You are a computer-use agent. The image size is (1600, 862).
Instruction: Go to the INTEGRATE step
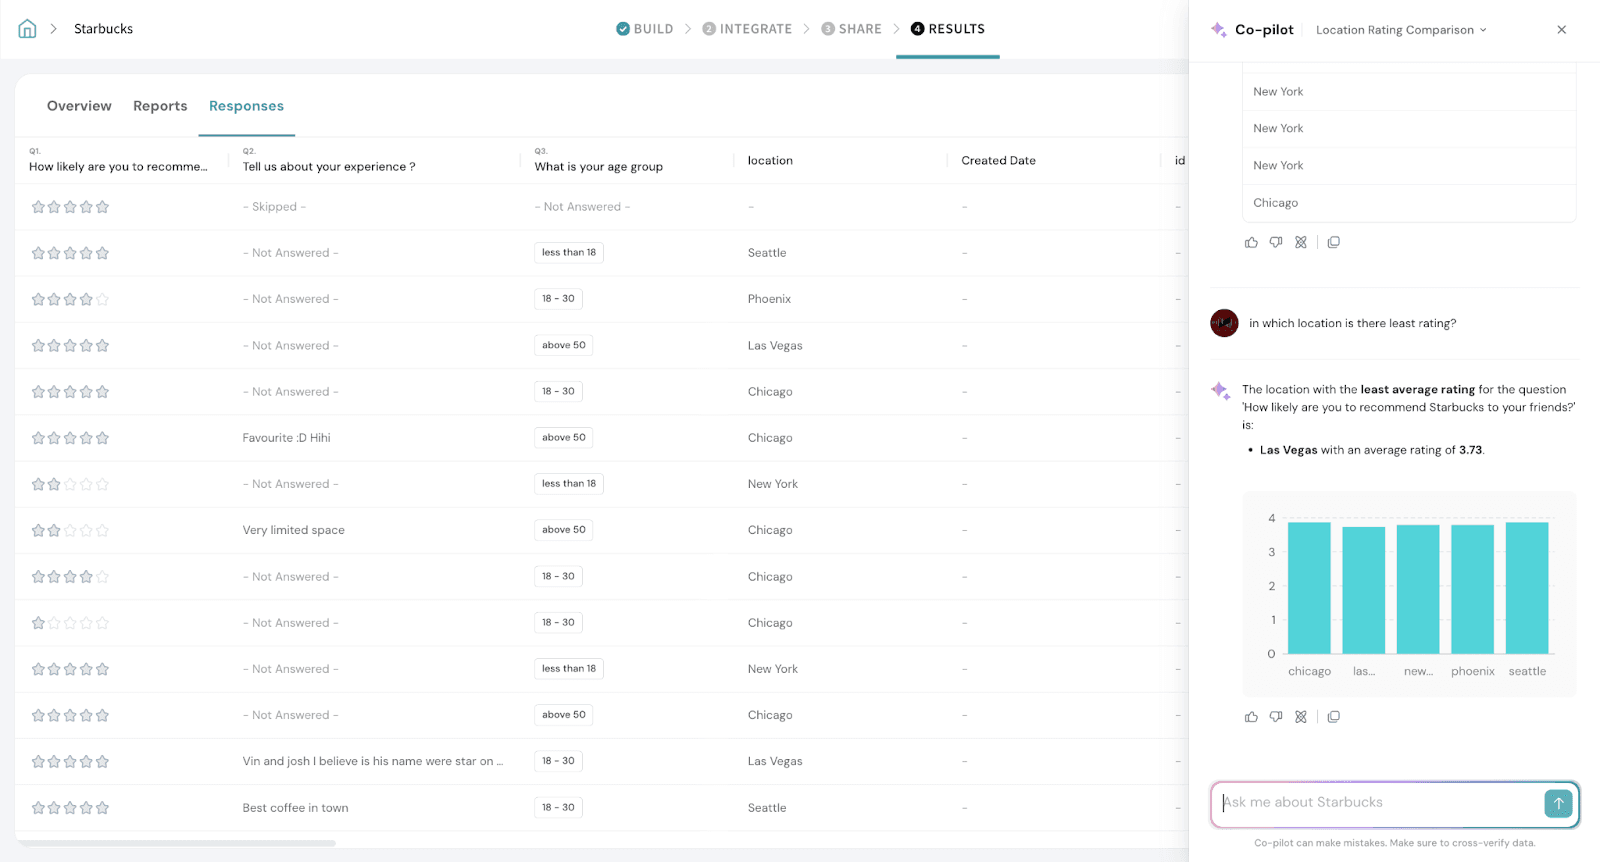(747, 29)
